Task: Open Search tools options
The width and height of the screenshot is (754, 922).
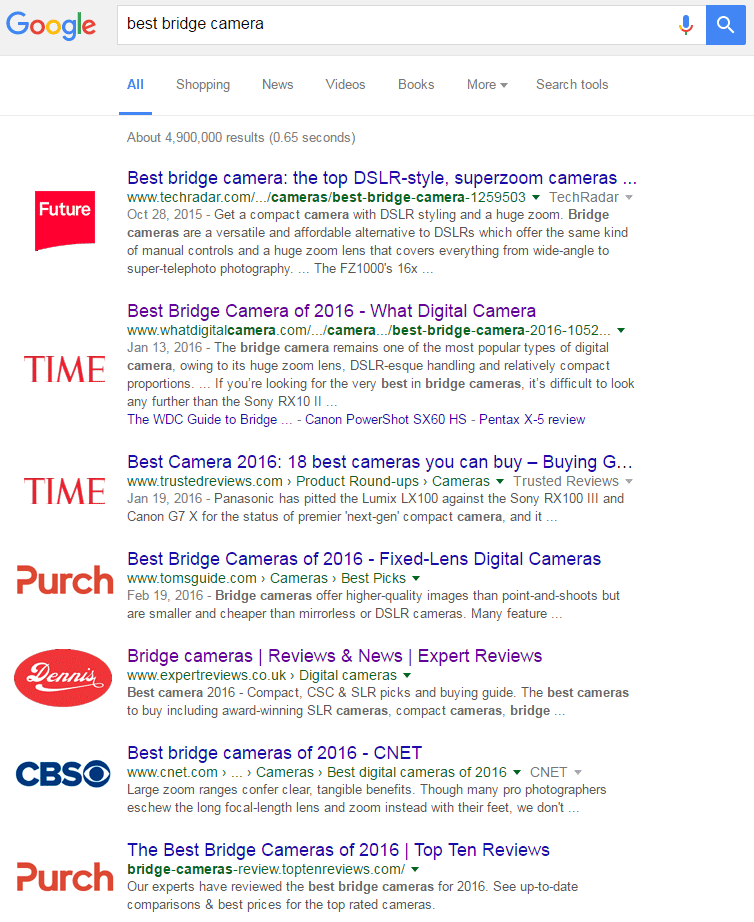Action: point(571,85)
